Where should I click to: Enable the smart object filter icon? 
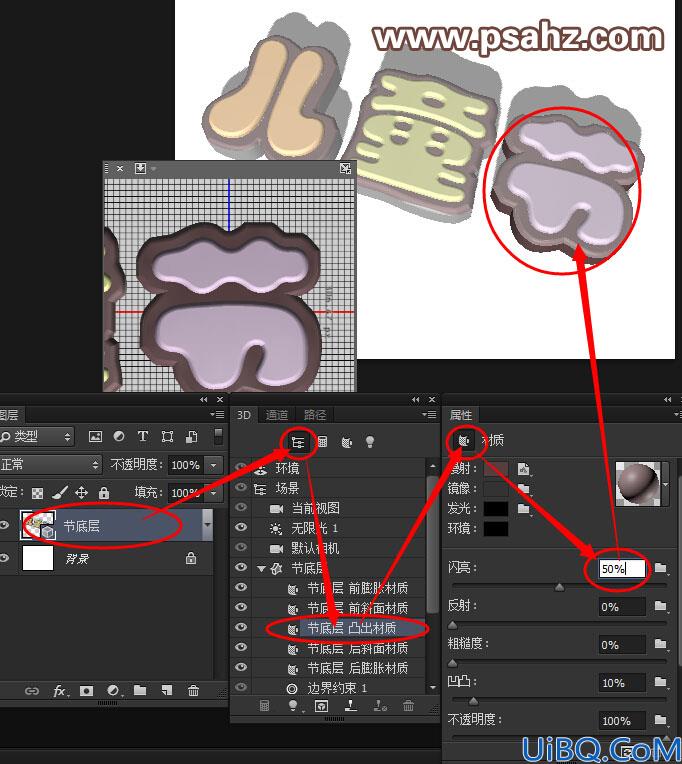(x=191, y=437)
